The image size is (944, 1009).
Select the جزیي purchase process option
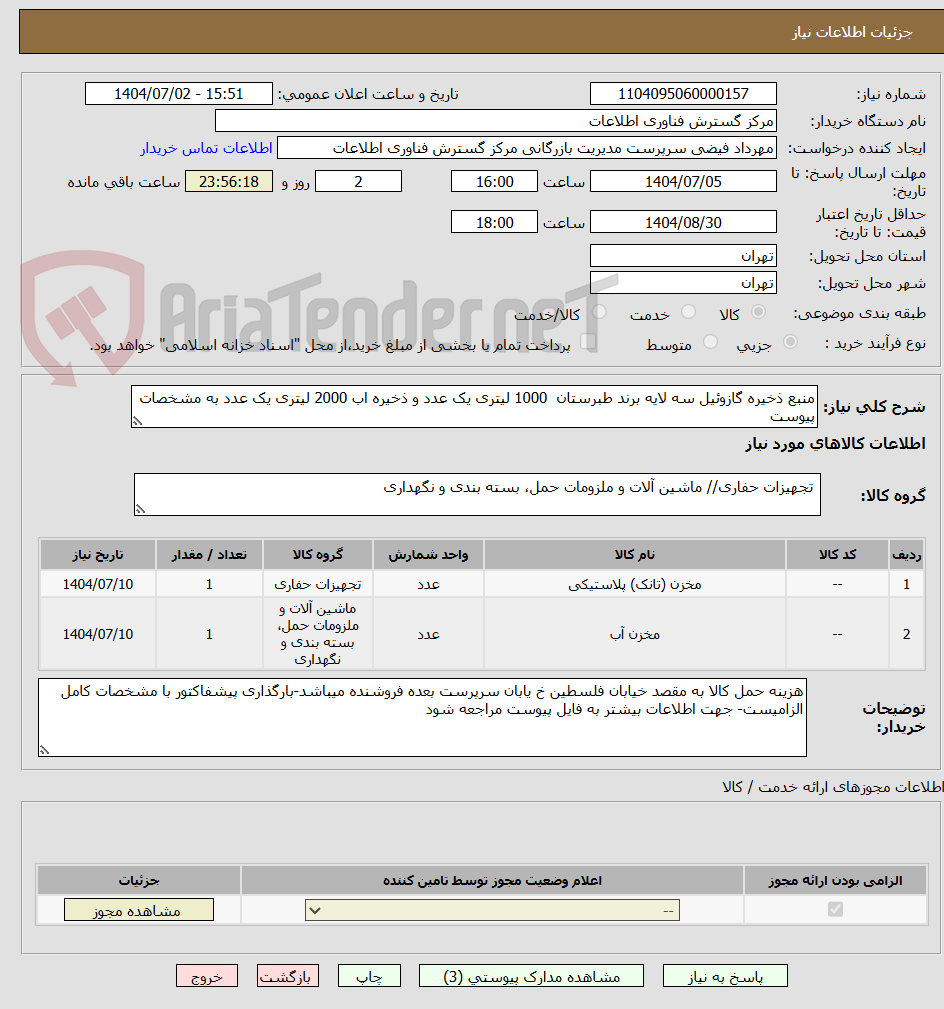pyautogui.click(x=790, y=341)
